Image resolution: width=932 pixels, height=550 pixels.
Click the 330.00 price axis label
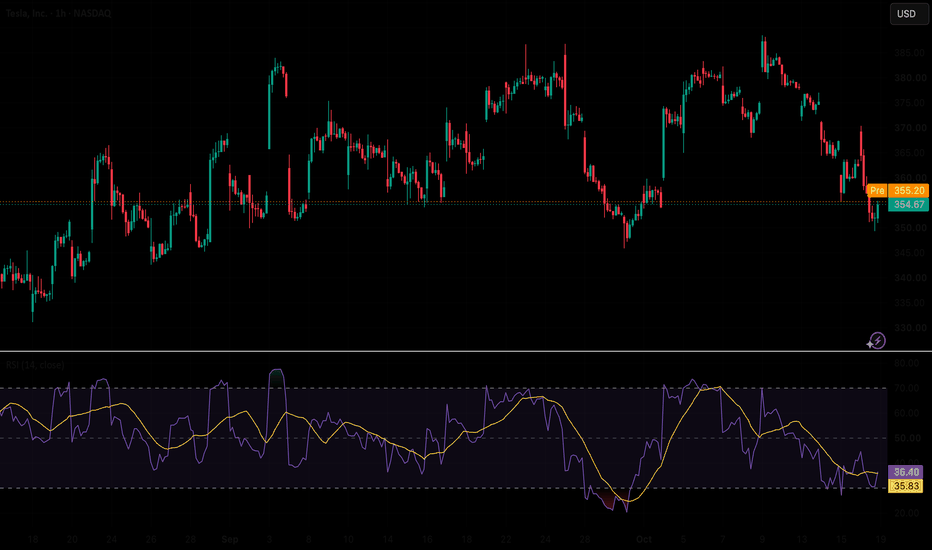click(910, 328)
